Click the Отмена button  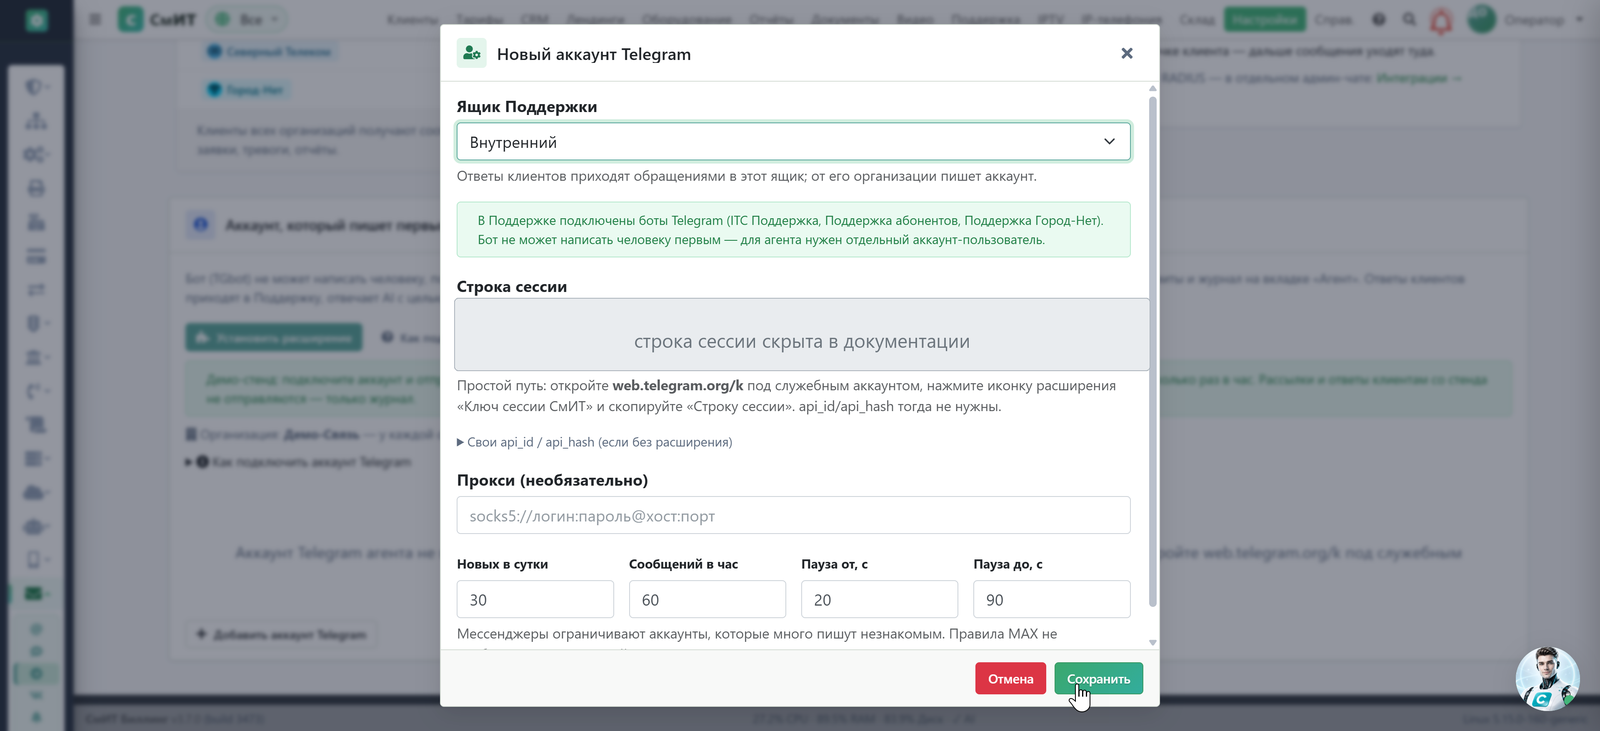click(1011, 678)
